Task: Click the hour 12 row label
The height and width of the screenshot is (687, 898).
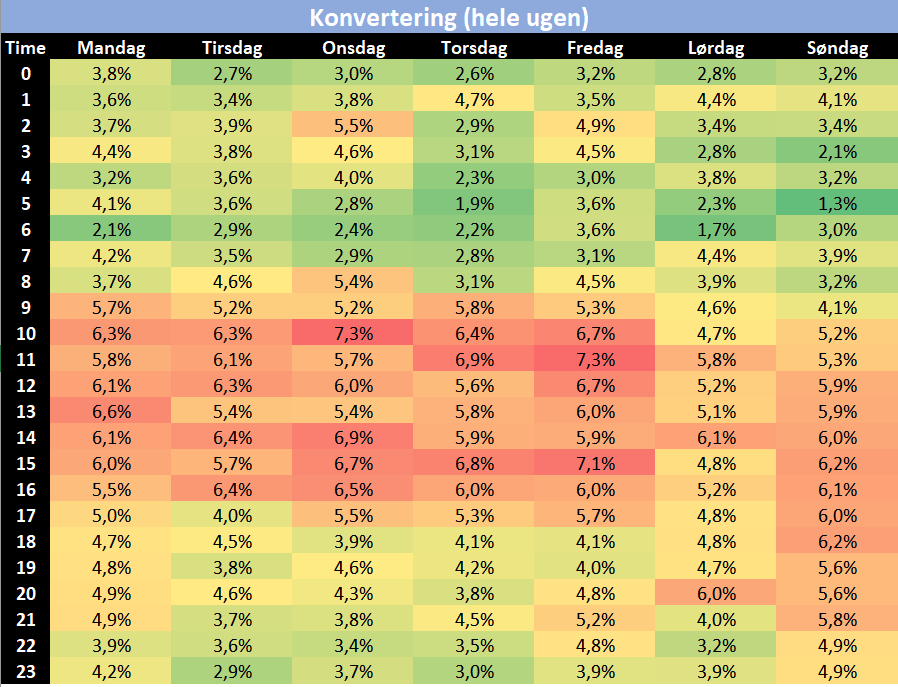Action: coord(25,385)
